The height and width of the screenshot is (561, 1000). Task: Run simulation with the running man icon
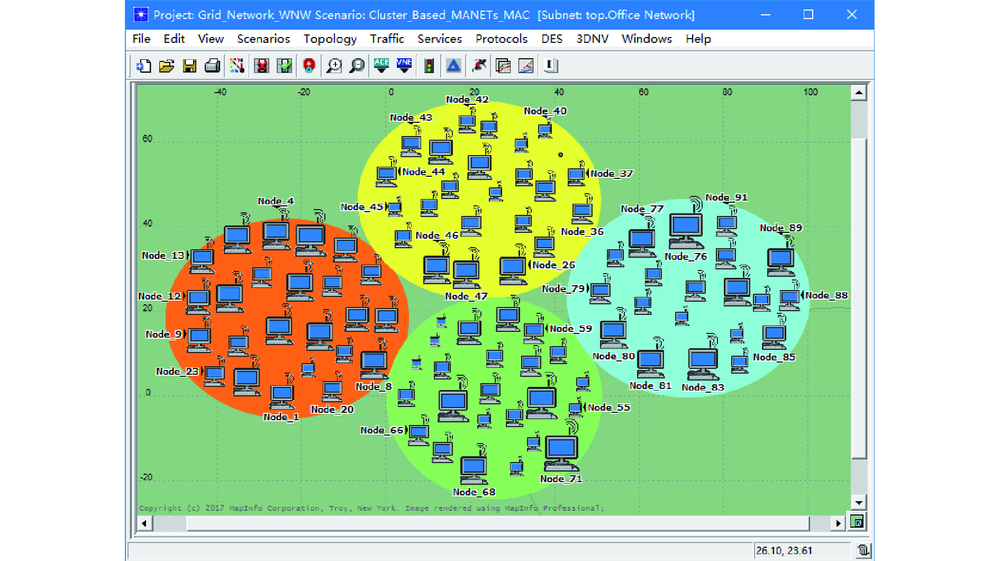pyautogui.click(x=479, y=66)
